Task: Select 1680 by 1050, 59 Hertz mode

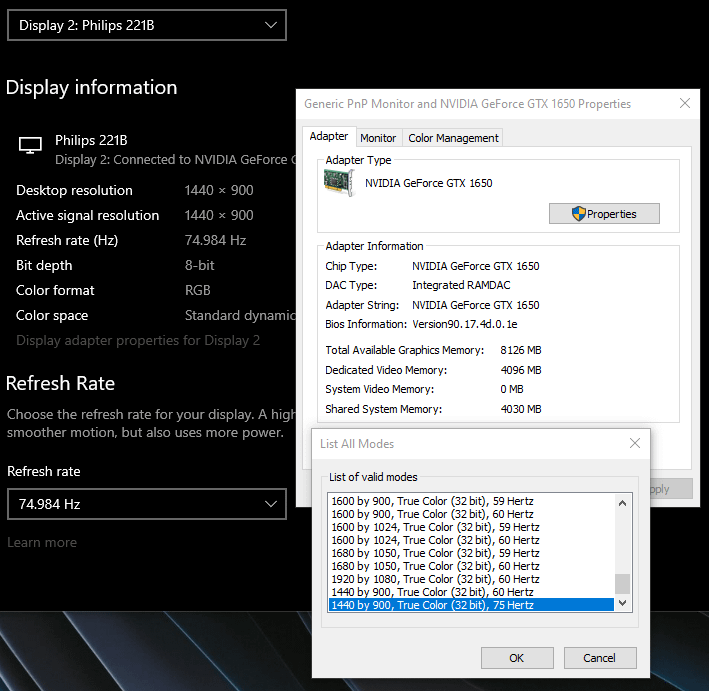Action: [470, 553]
